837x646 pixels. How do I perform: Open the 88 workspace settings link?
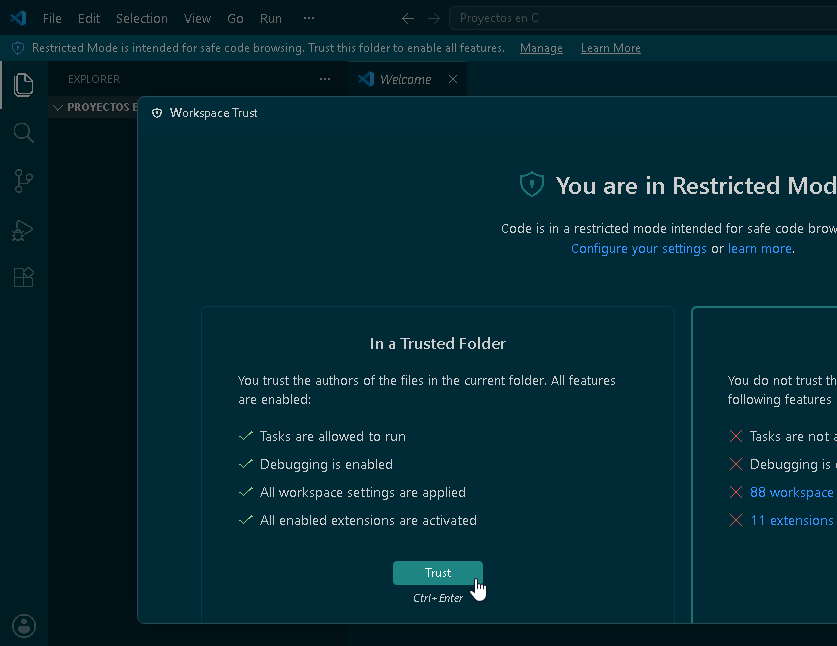792,492
